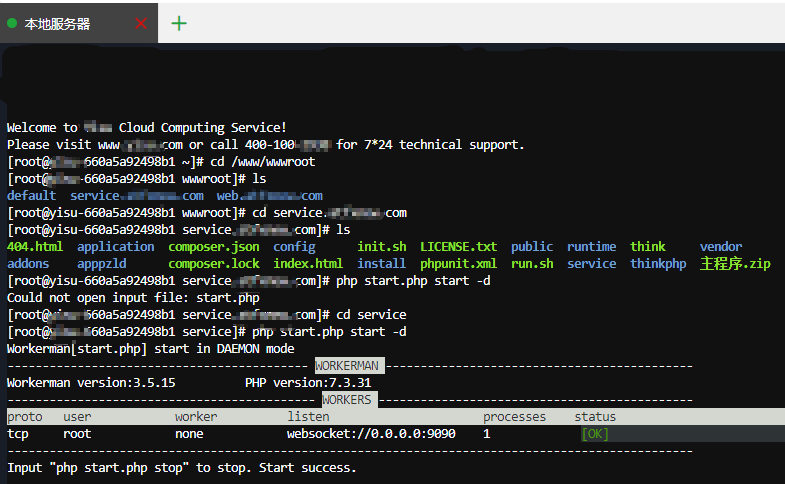Click the green [OK] status indicator

[x=595, y=434]
